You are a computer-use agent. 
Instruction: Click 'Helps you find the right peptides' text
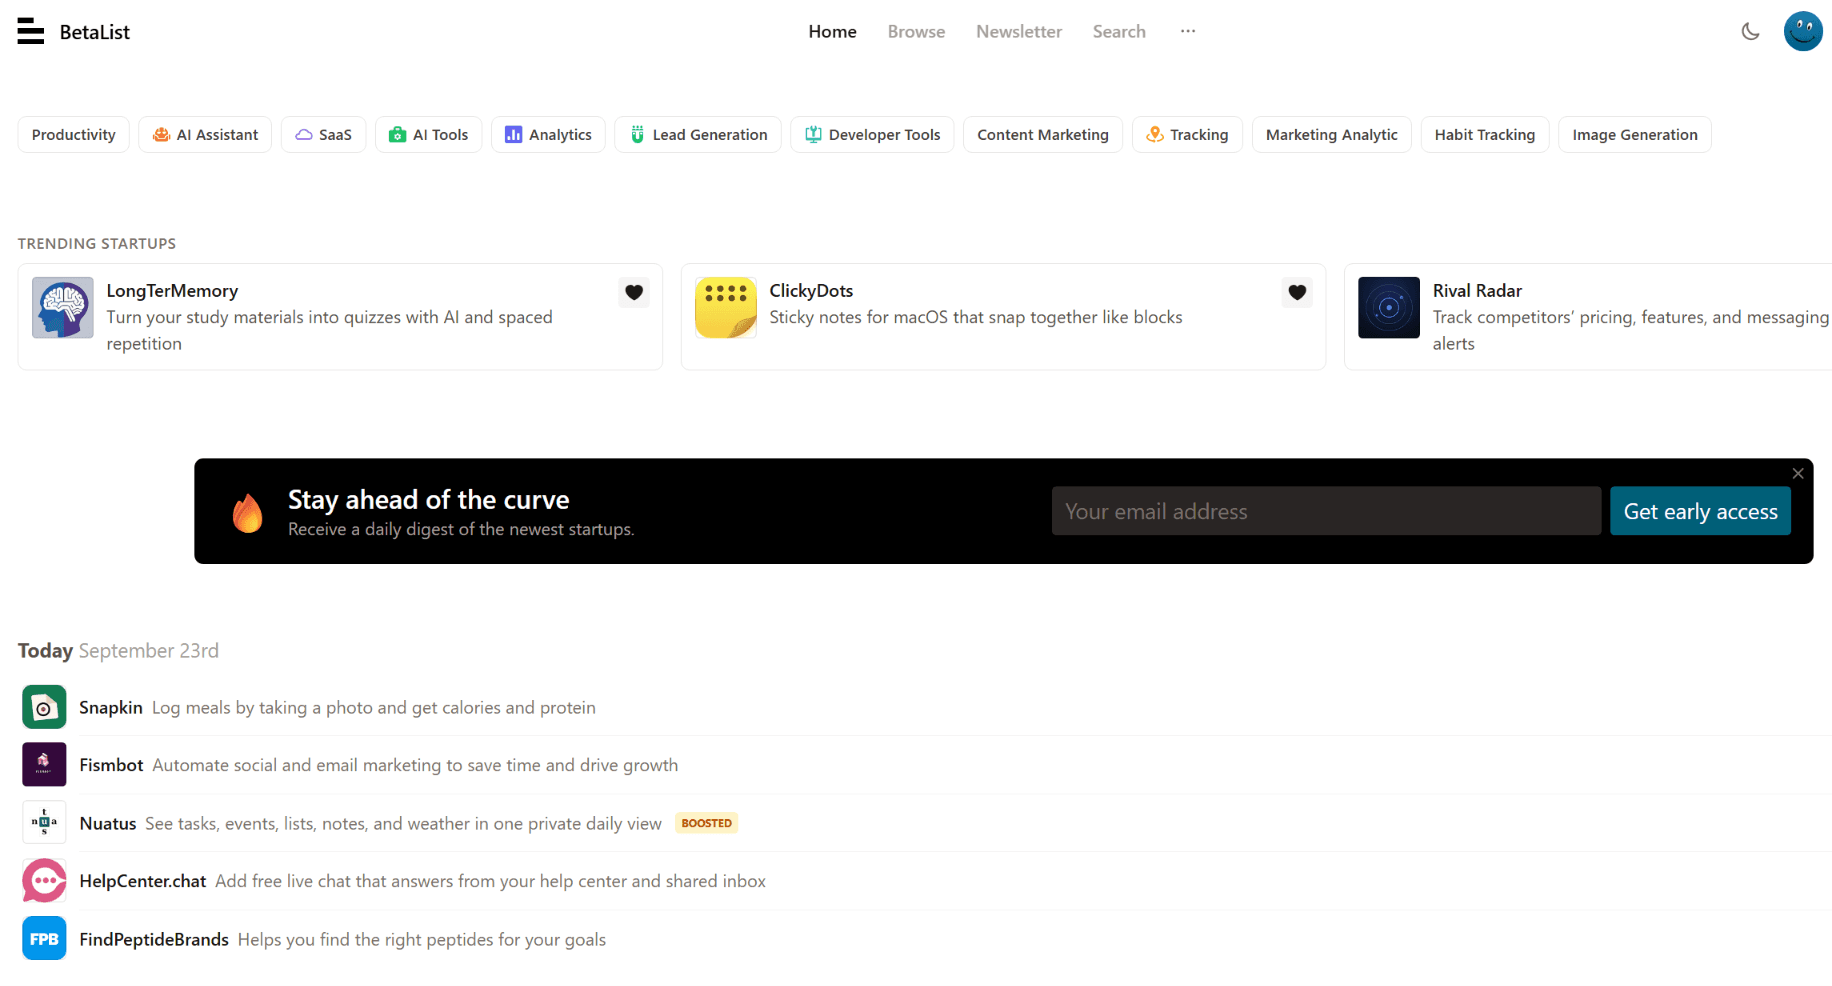(x=422, y=939)
